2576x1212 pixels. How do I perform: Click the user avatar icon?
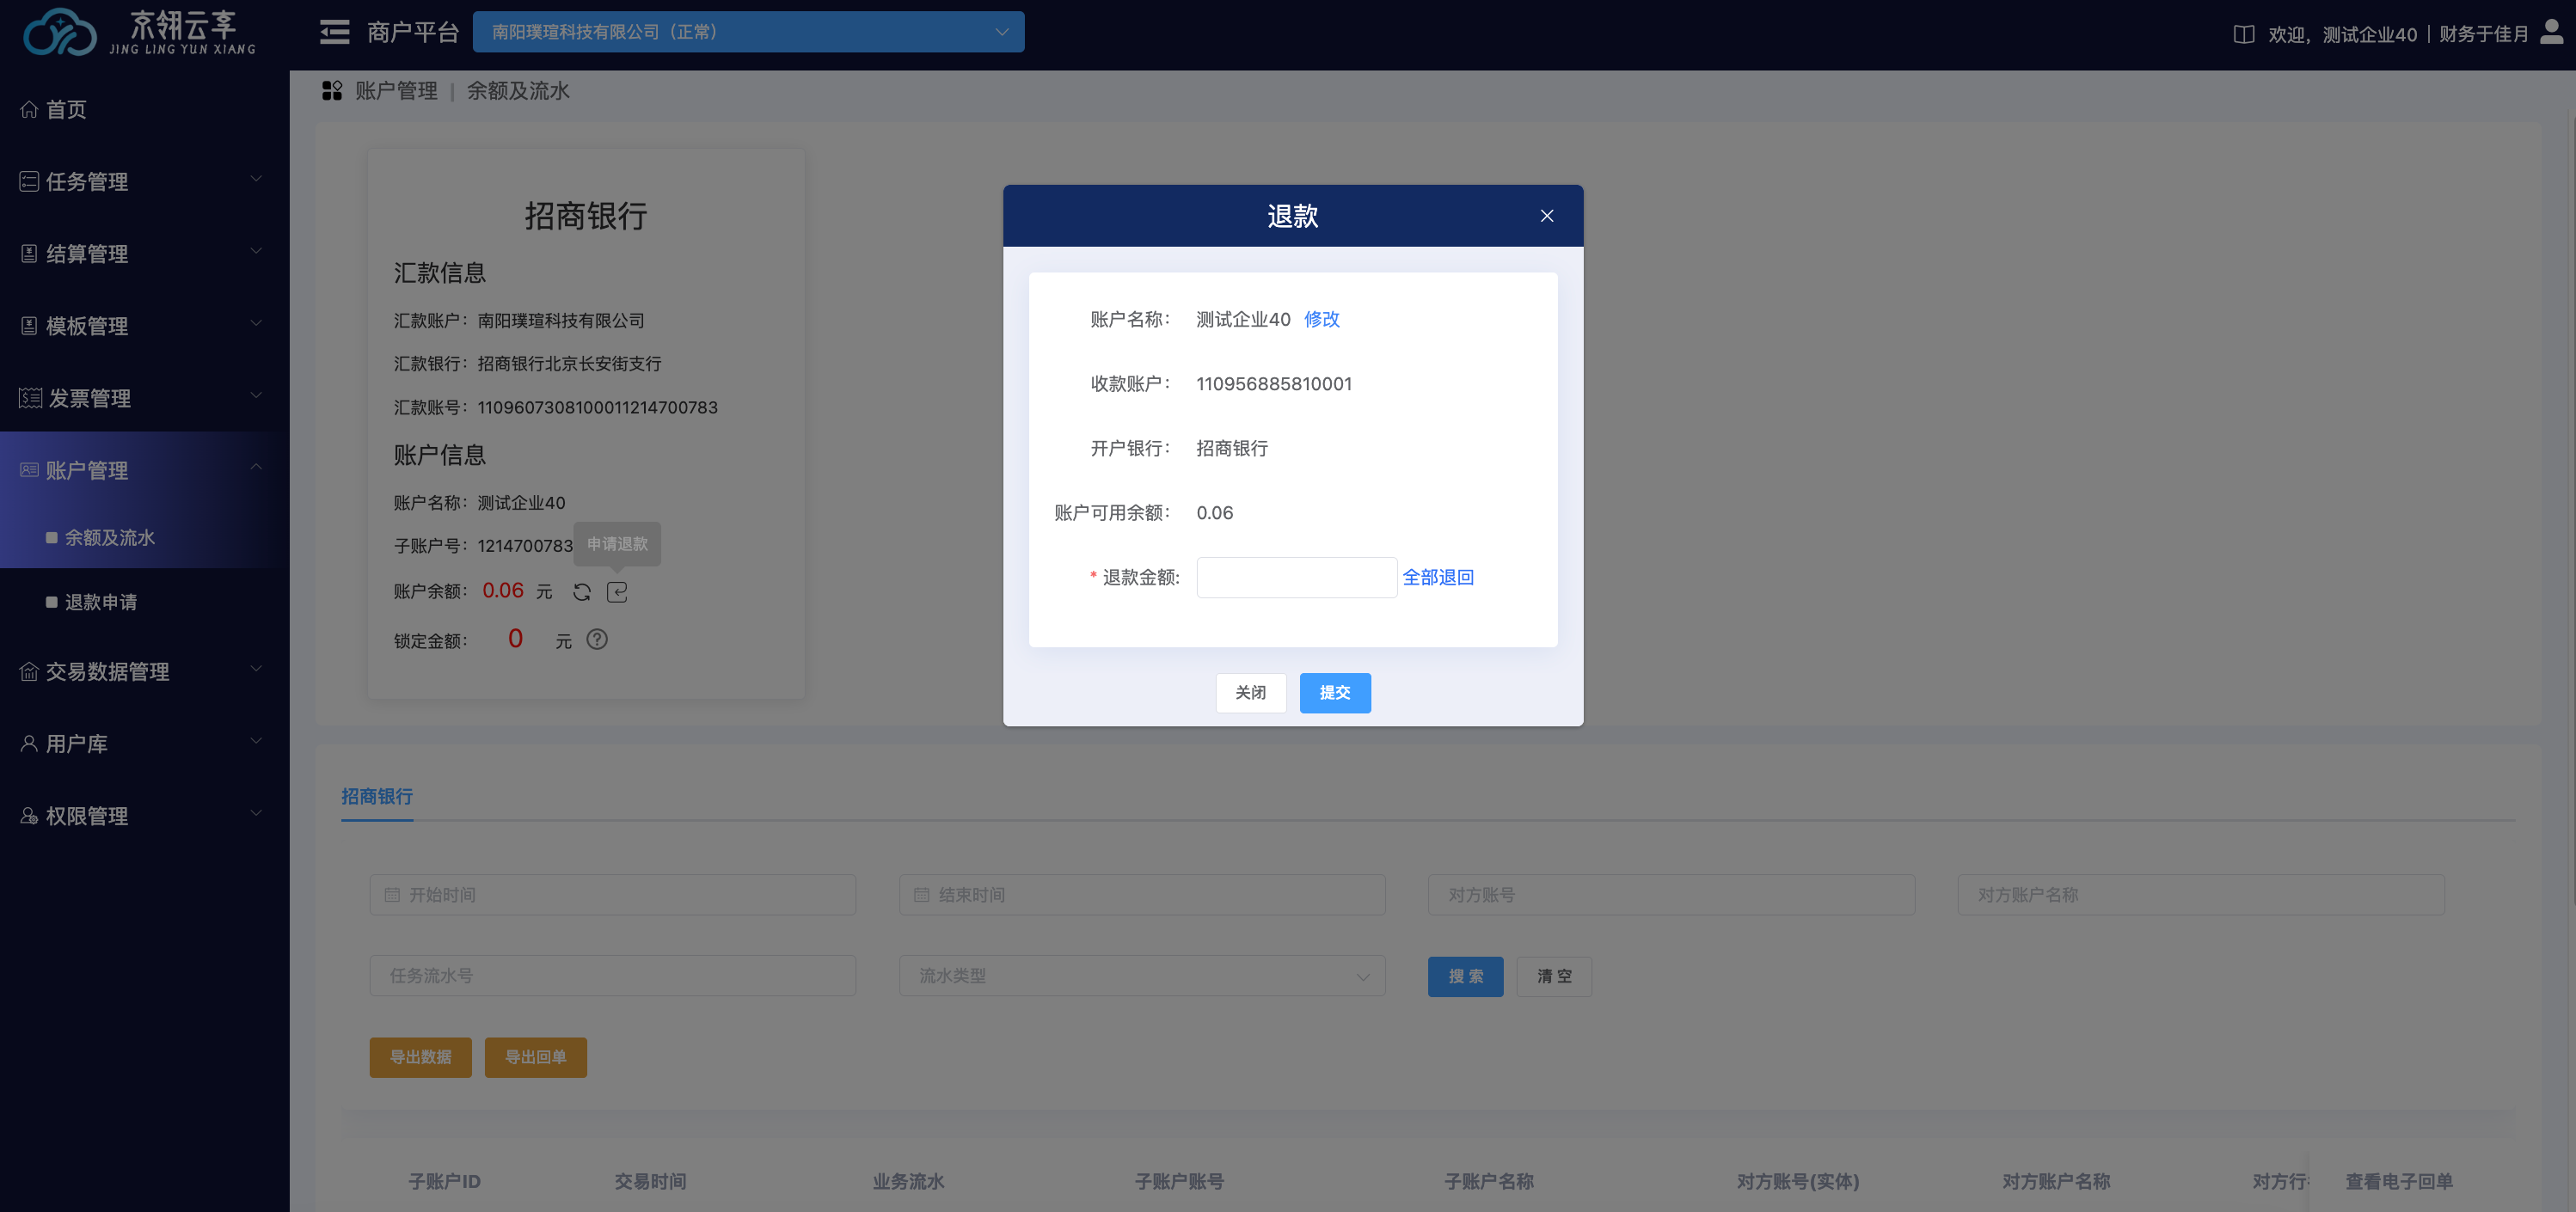pyautogui.click(x=2551, y=33)
